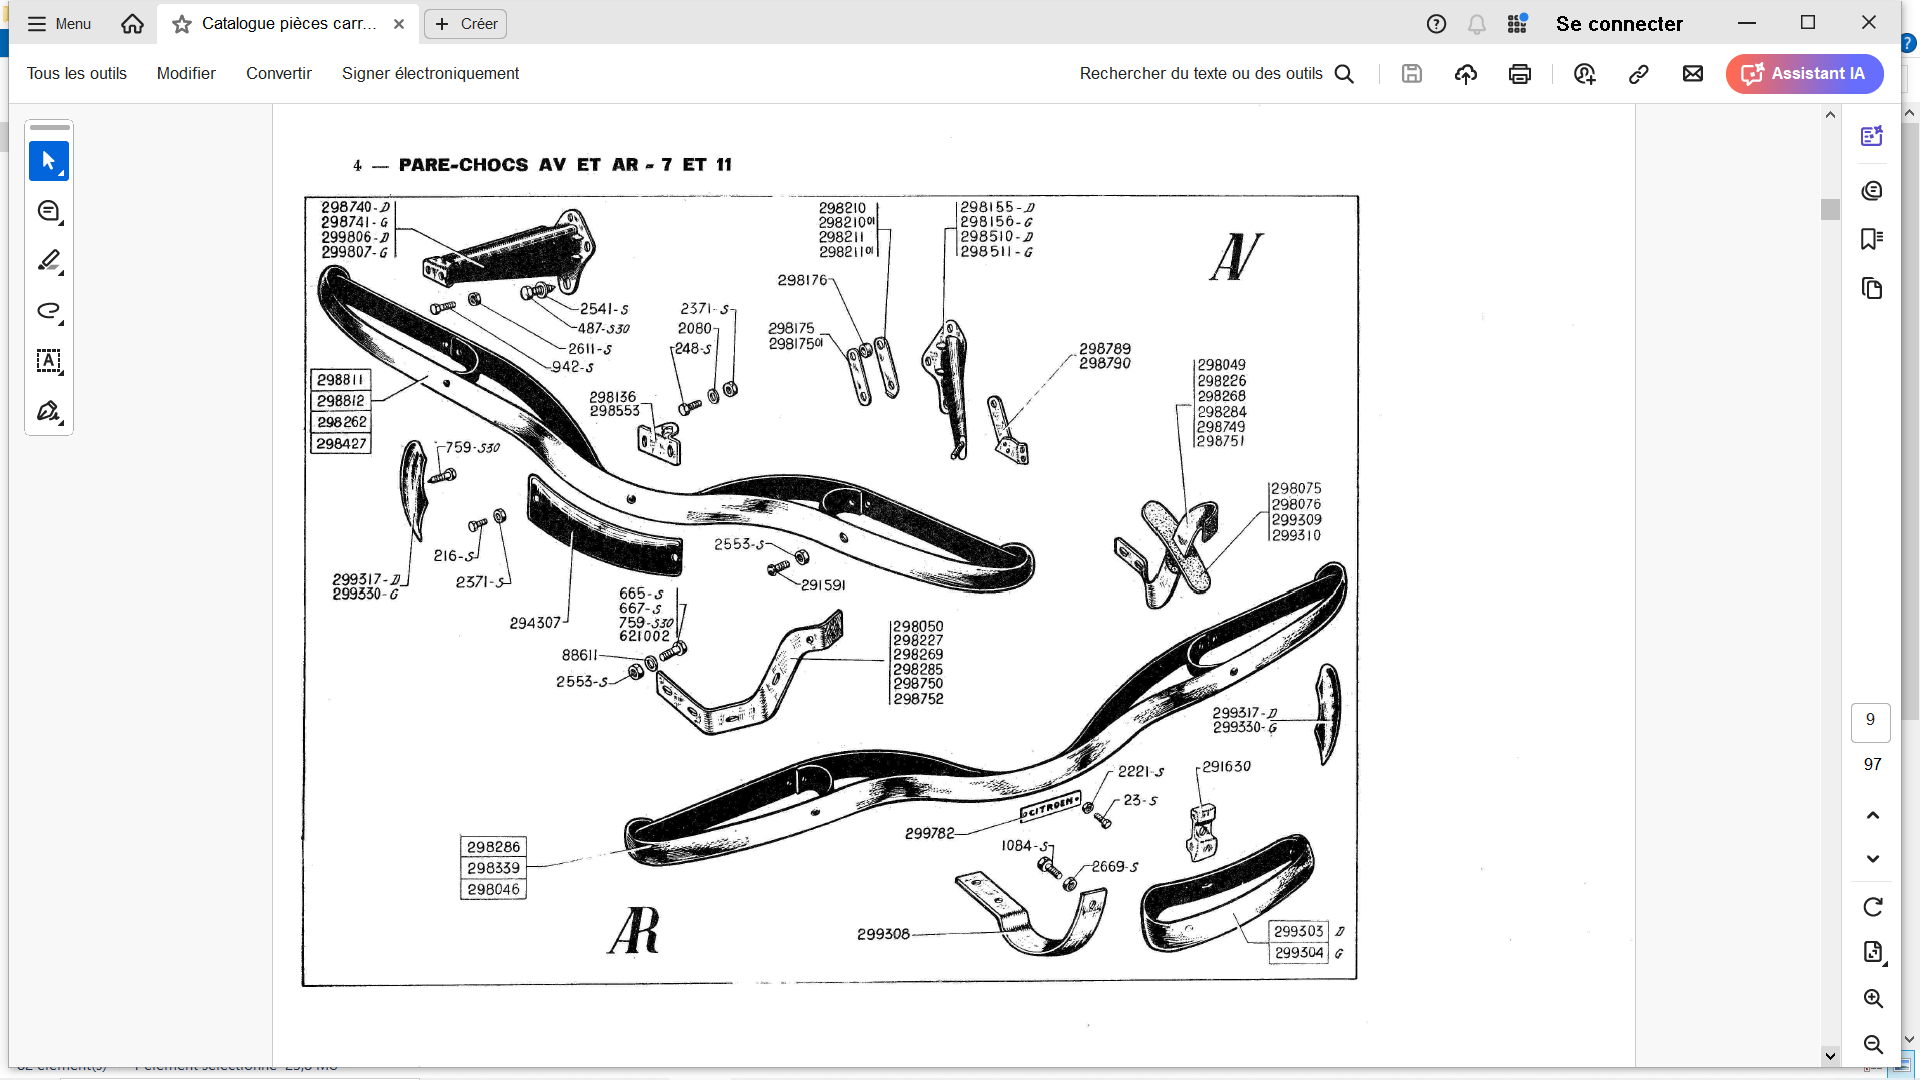Save the document with the disk icon
Image resolution: width=1920 pixels, height=1080 pixels.
(x=1411, y=74)
